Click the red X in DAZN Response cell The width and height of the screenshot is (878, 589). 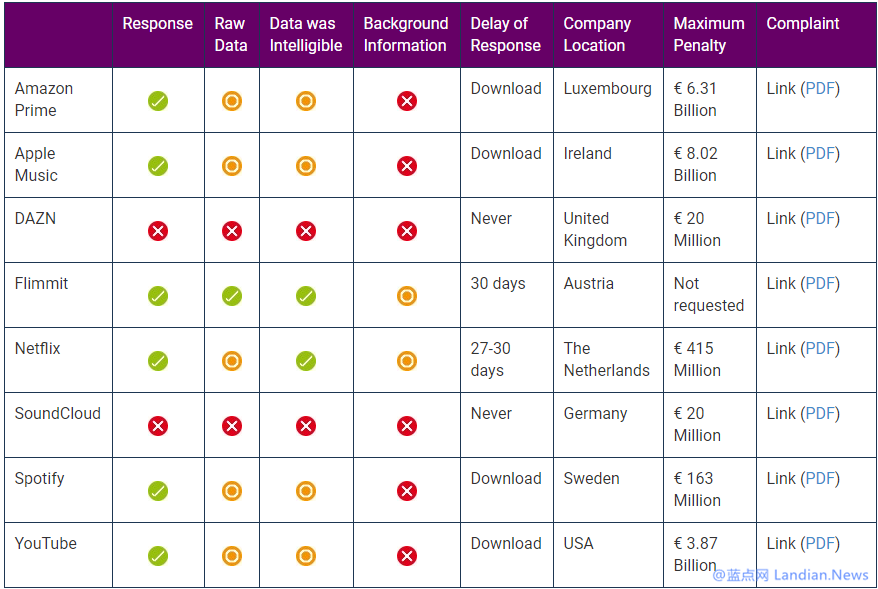click(158, 231)
